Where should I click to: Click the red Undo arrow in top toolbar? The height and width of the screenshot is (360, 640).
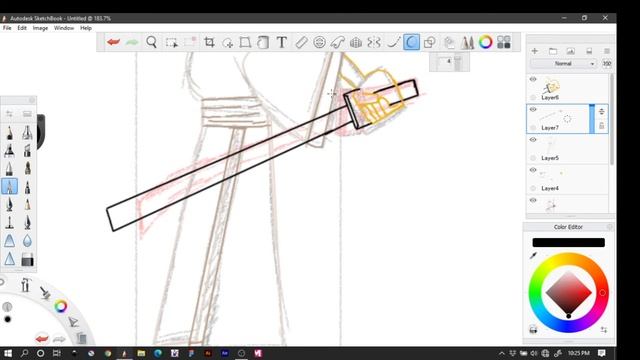[x=113, y=42]
